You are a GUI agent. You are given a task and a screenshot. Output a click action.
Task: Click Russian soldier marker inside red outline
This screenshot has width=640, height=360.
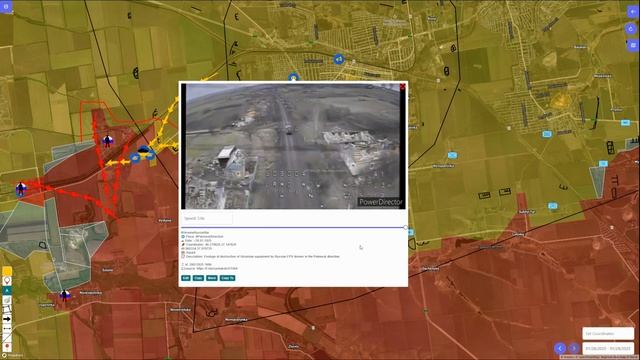click(x=108, y=141)
